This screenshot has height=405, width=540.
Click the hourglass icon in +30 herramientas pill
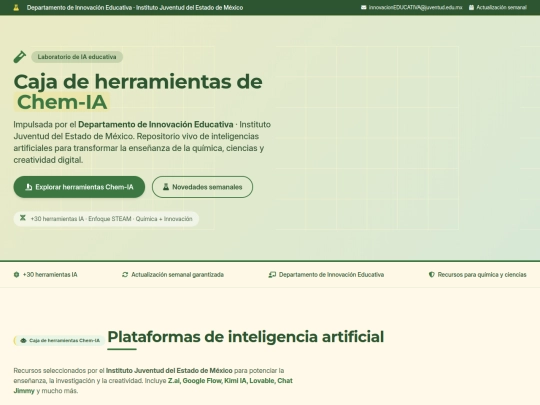point(23,218)
